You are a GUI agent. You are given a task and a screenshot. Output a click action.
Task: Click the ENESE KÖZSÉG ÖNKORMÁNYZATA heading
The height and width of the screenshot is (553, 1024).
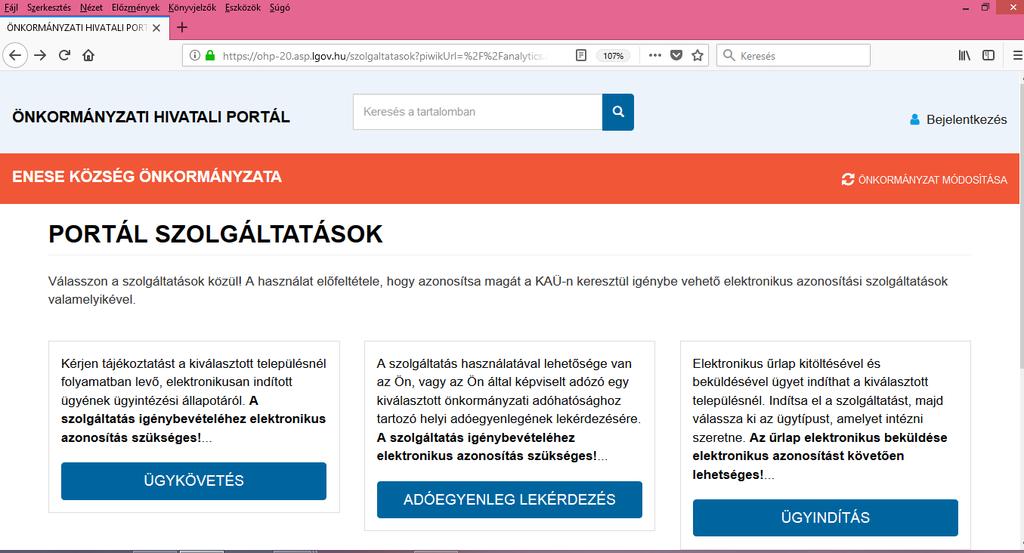pyautogui.click(x=147, y=177)
